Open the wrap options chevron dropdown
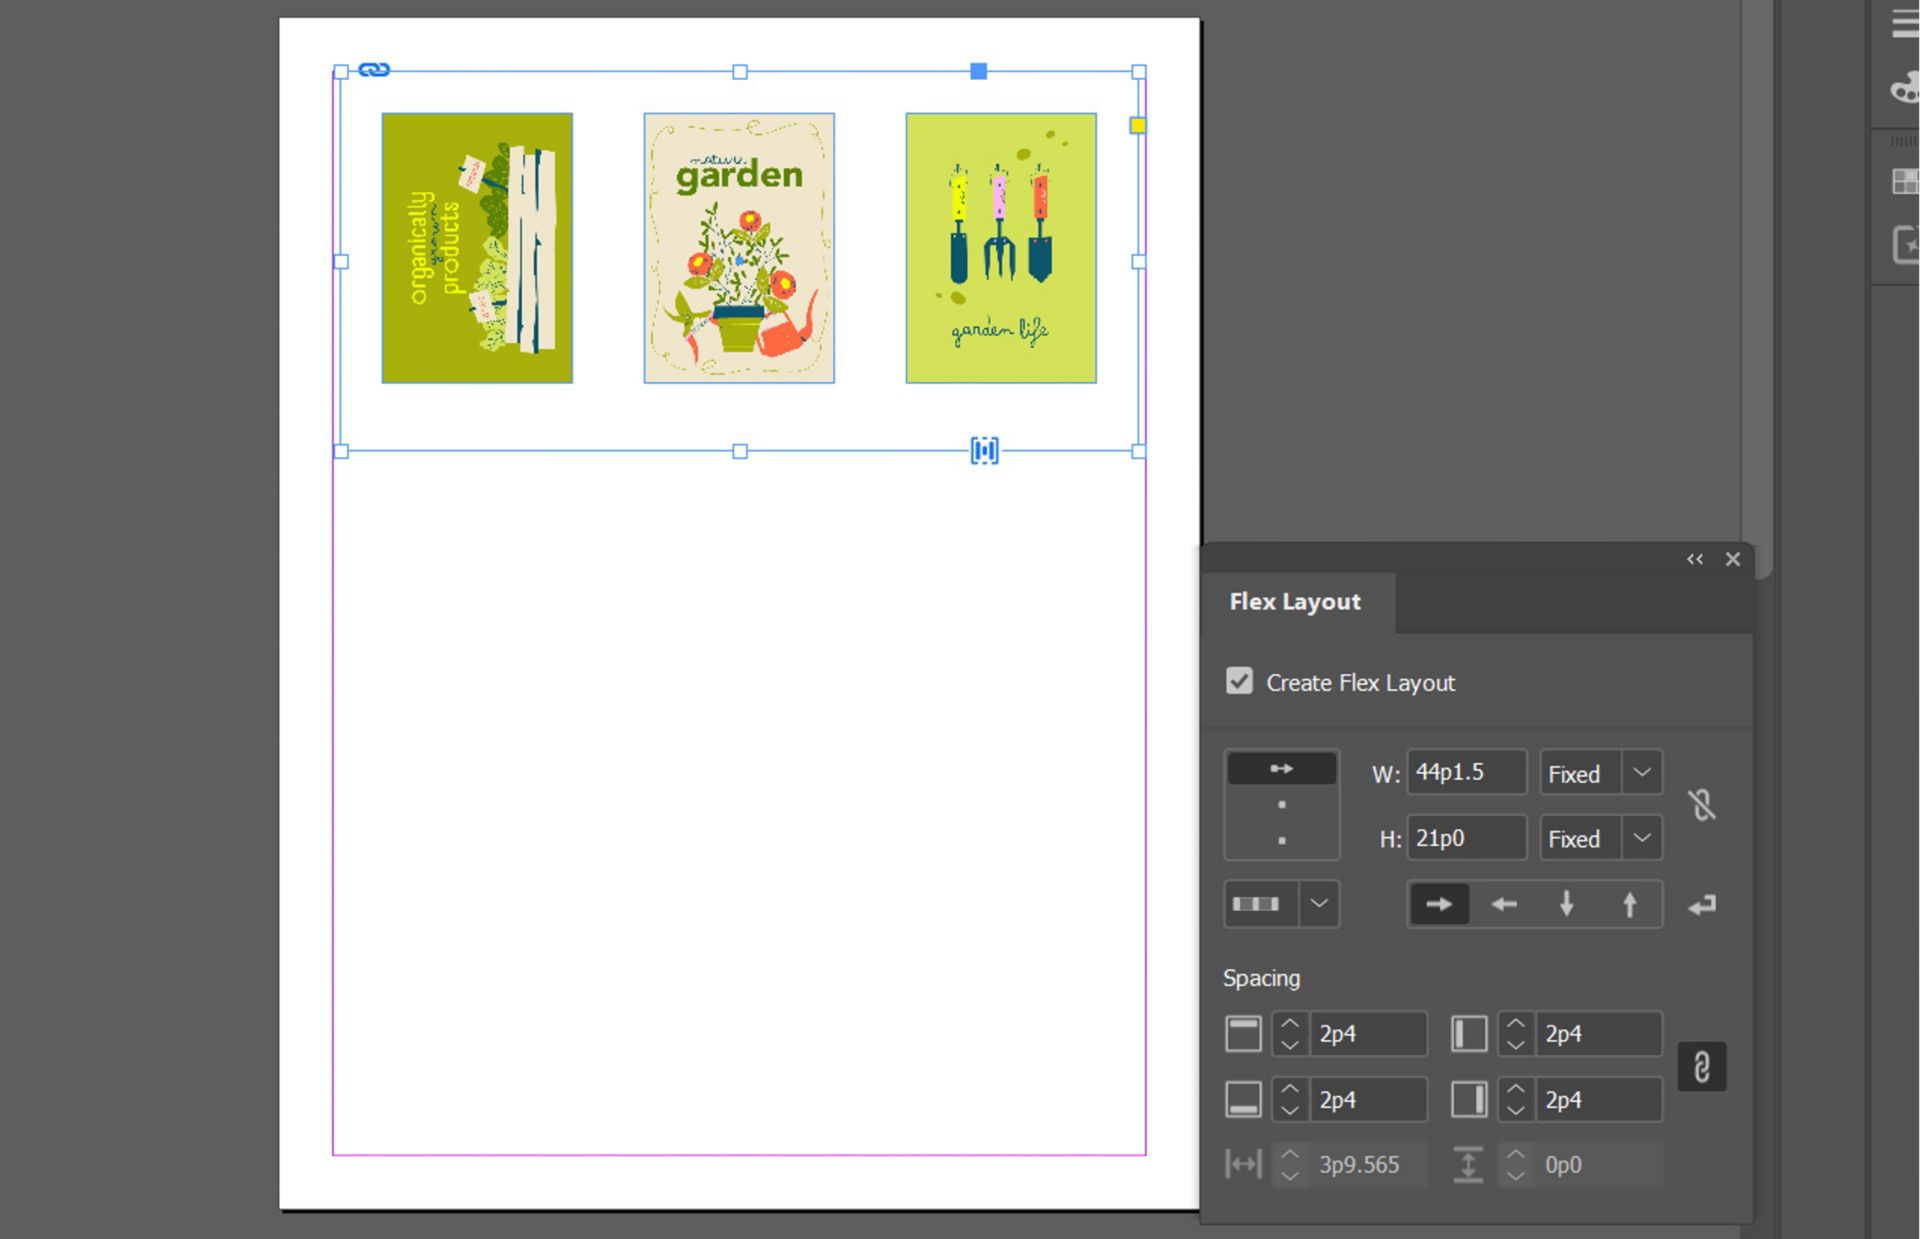1920x1239 pixels. click(x=1320, y=903)
